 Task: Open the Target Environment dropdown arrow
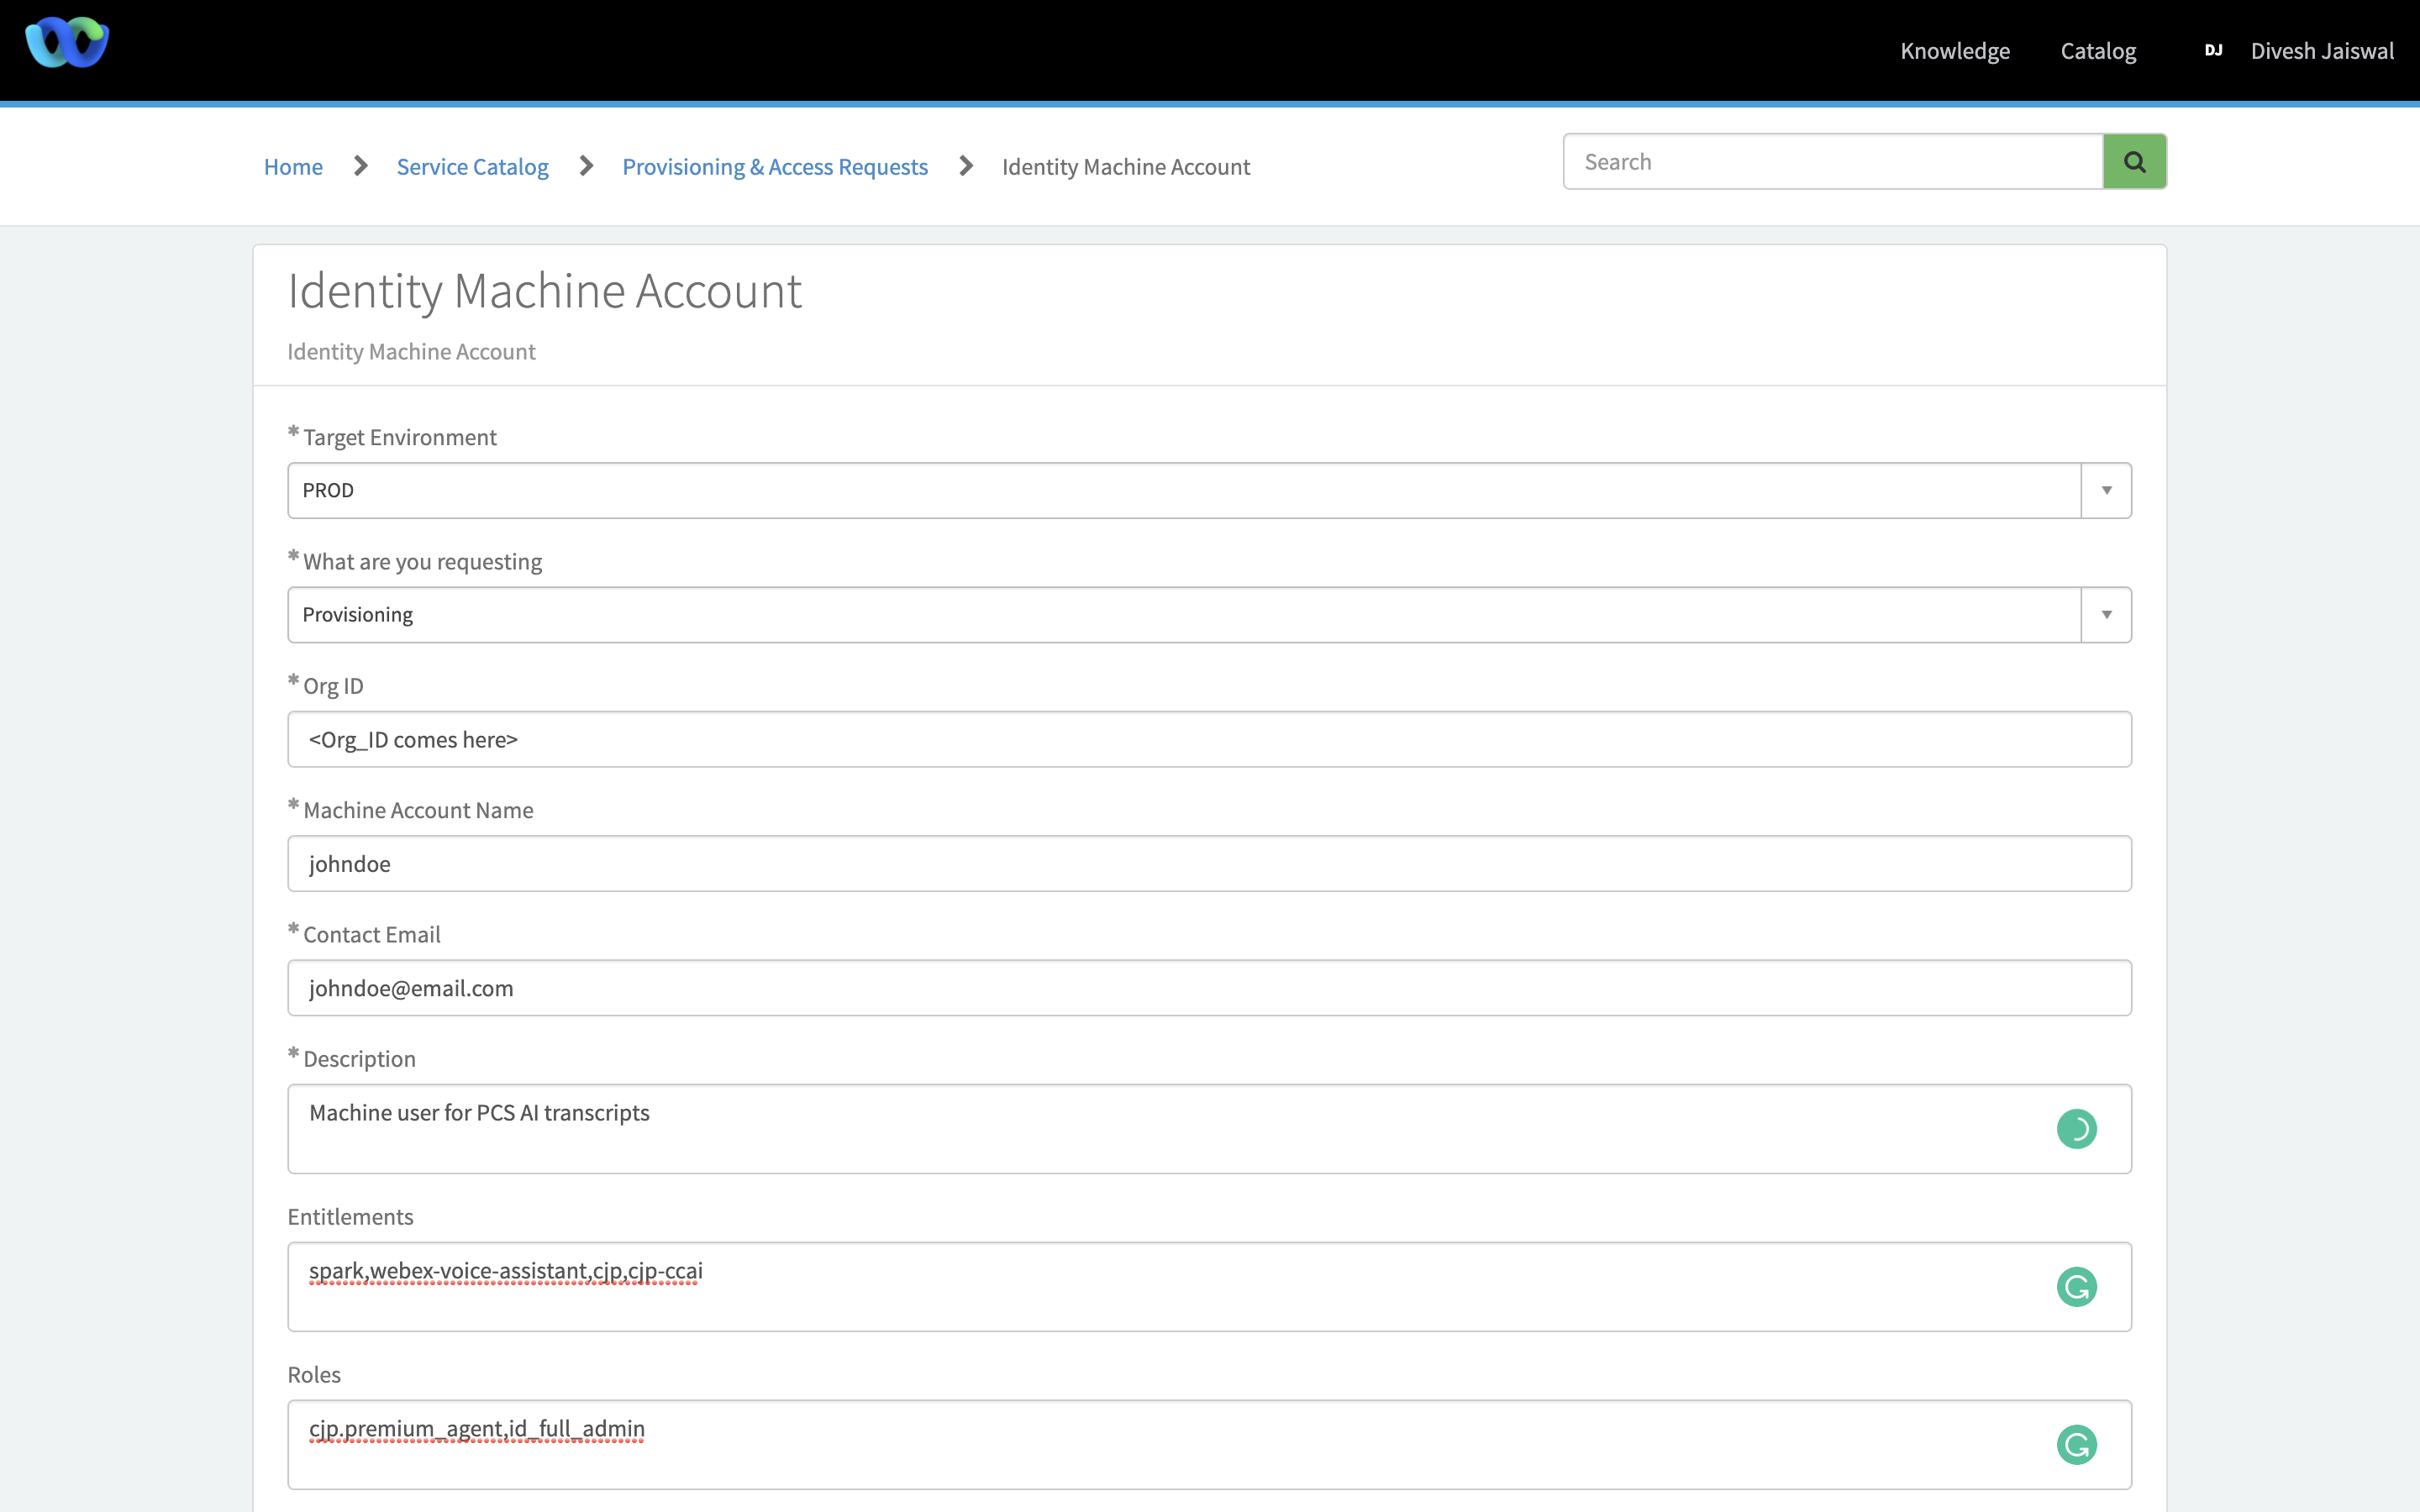click(2106, 490)
